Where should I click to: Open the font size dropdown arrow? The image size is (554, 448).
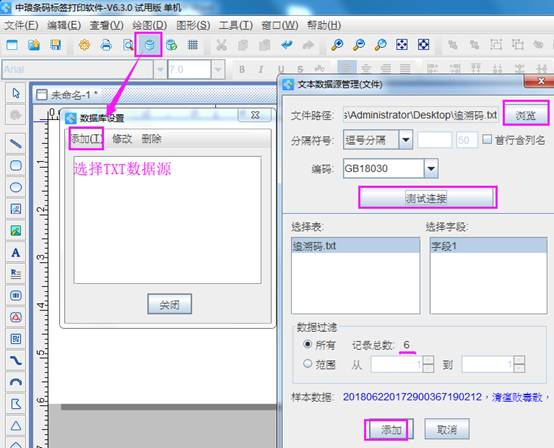[218, 69]
